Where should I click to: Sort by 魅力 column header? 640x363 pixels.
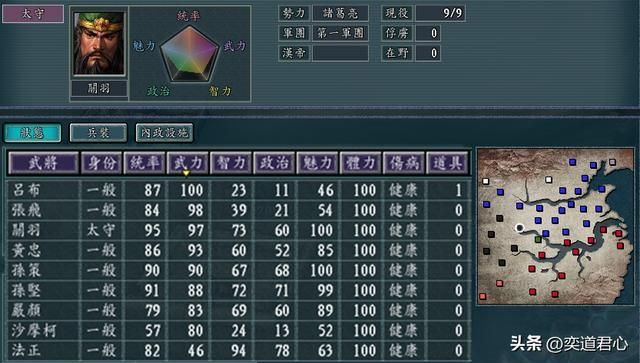pyautogui.click(x=318, y=163)
